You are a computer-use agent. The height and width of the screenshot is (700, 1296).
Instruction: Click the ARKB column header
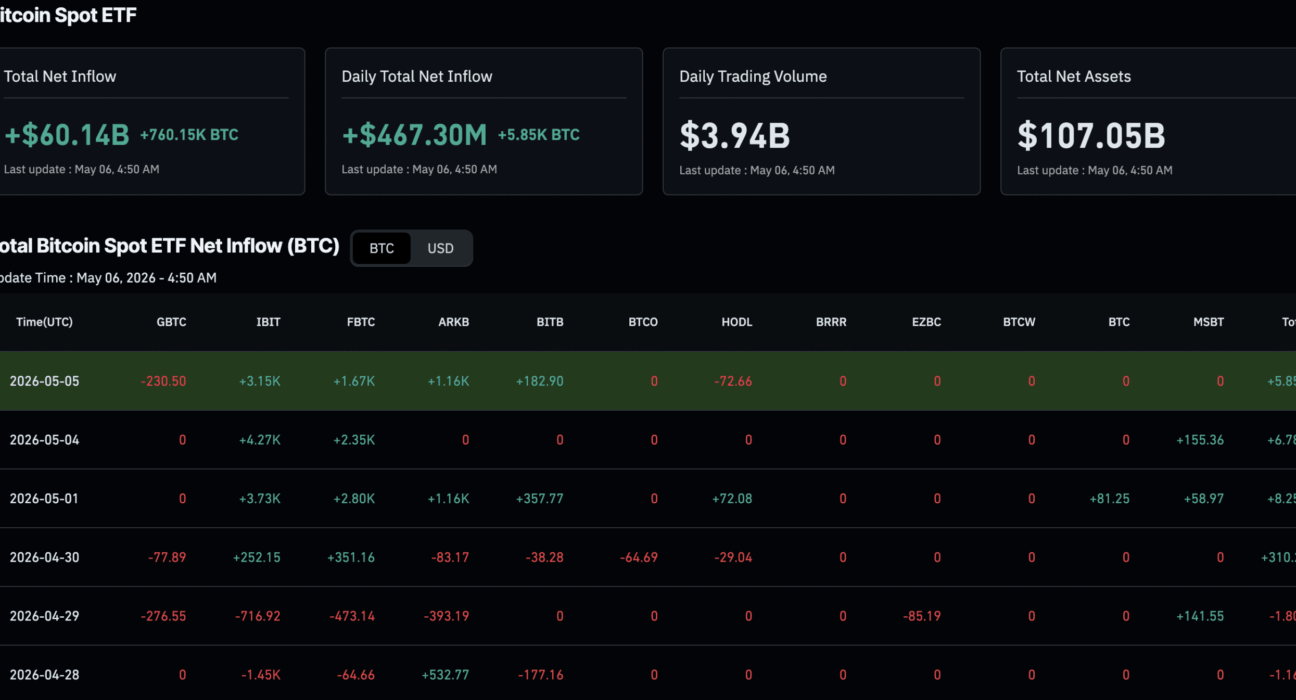click(x=453, y=322)
